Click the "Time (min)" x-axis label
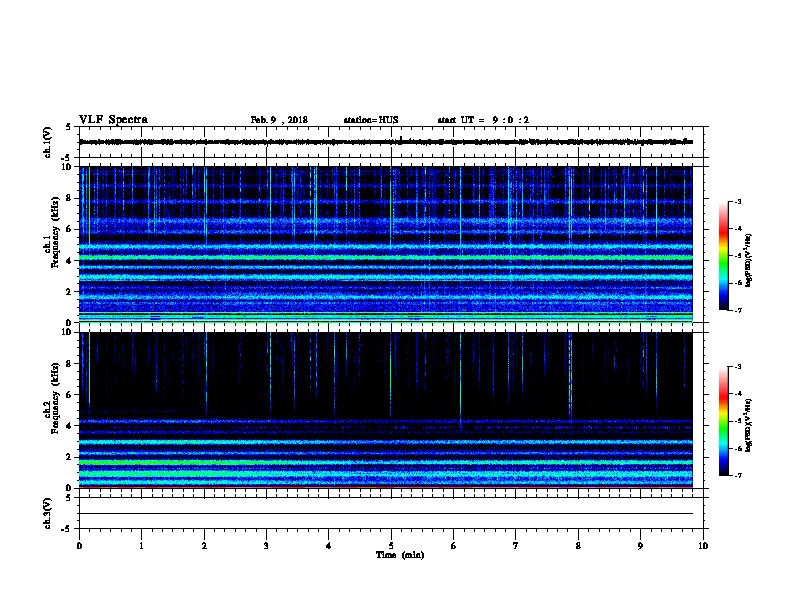Screen dimensions: 792x612 point(400,555)
